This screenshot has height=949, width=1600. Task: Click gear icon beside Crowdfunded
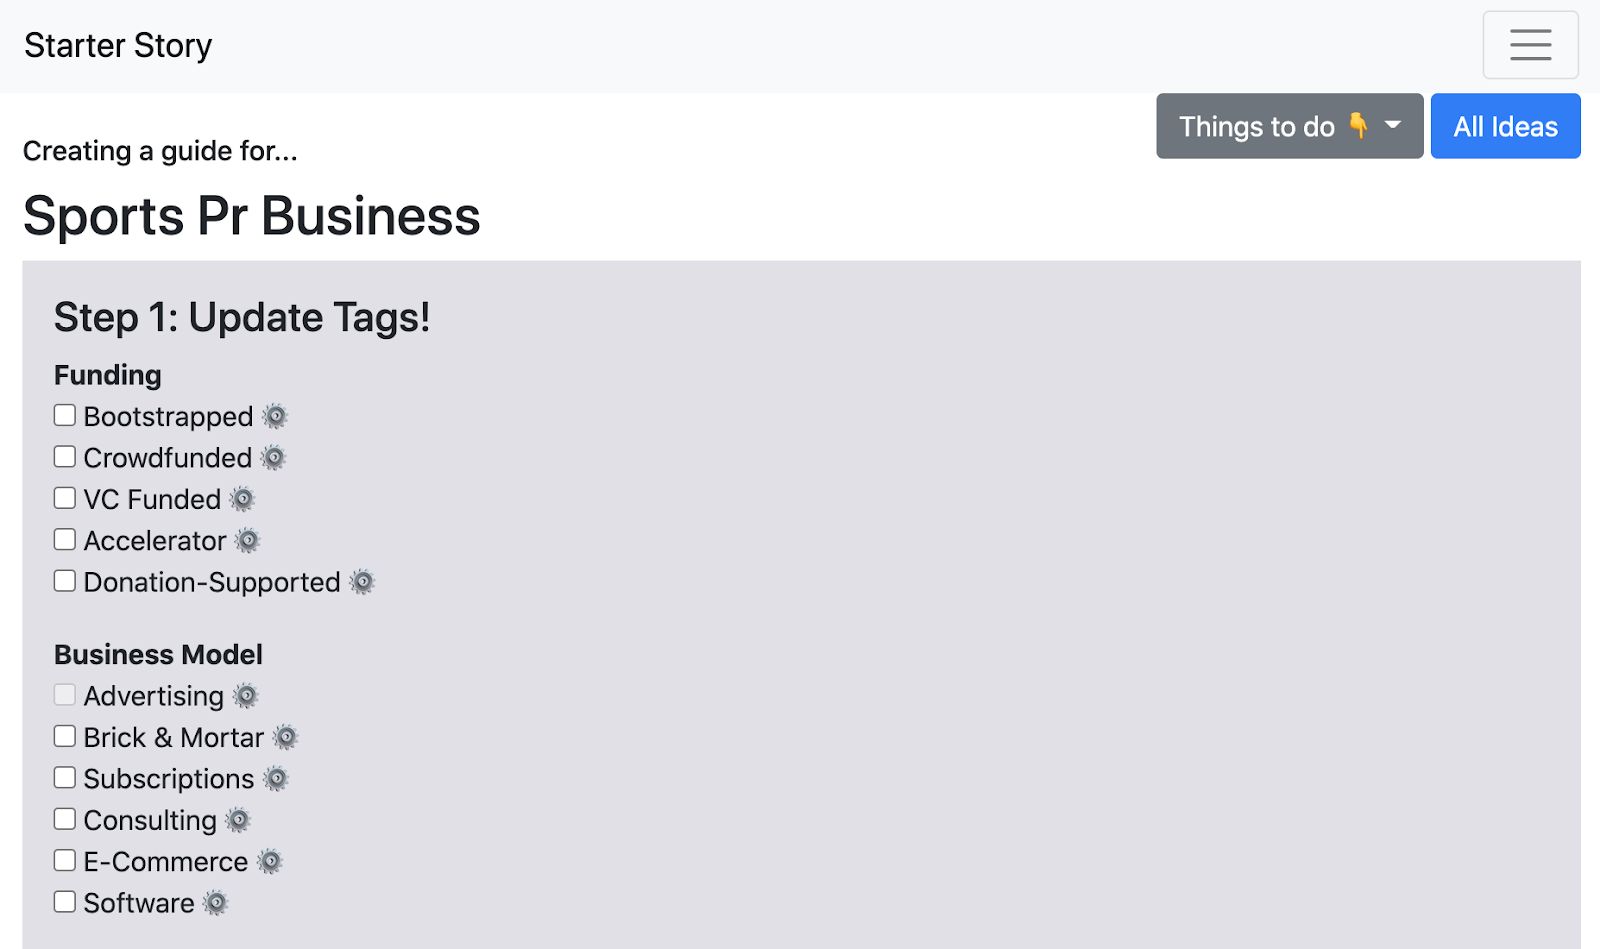[x=273, y=458]
